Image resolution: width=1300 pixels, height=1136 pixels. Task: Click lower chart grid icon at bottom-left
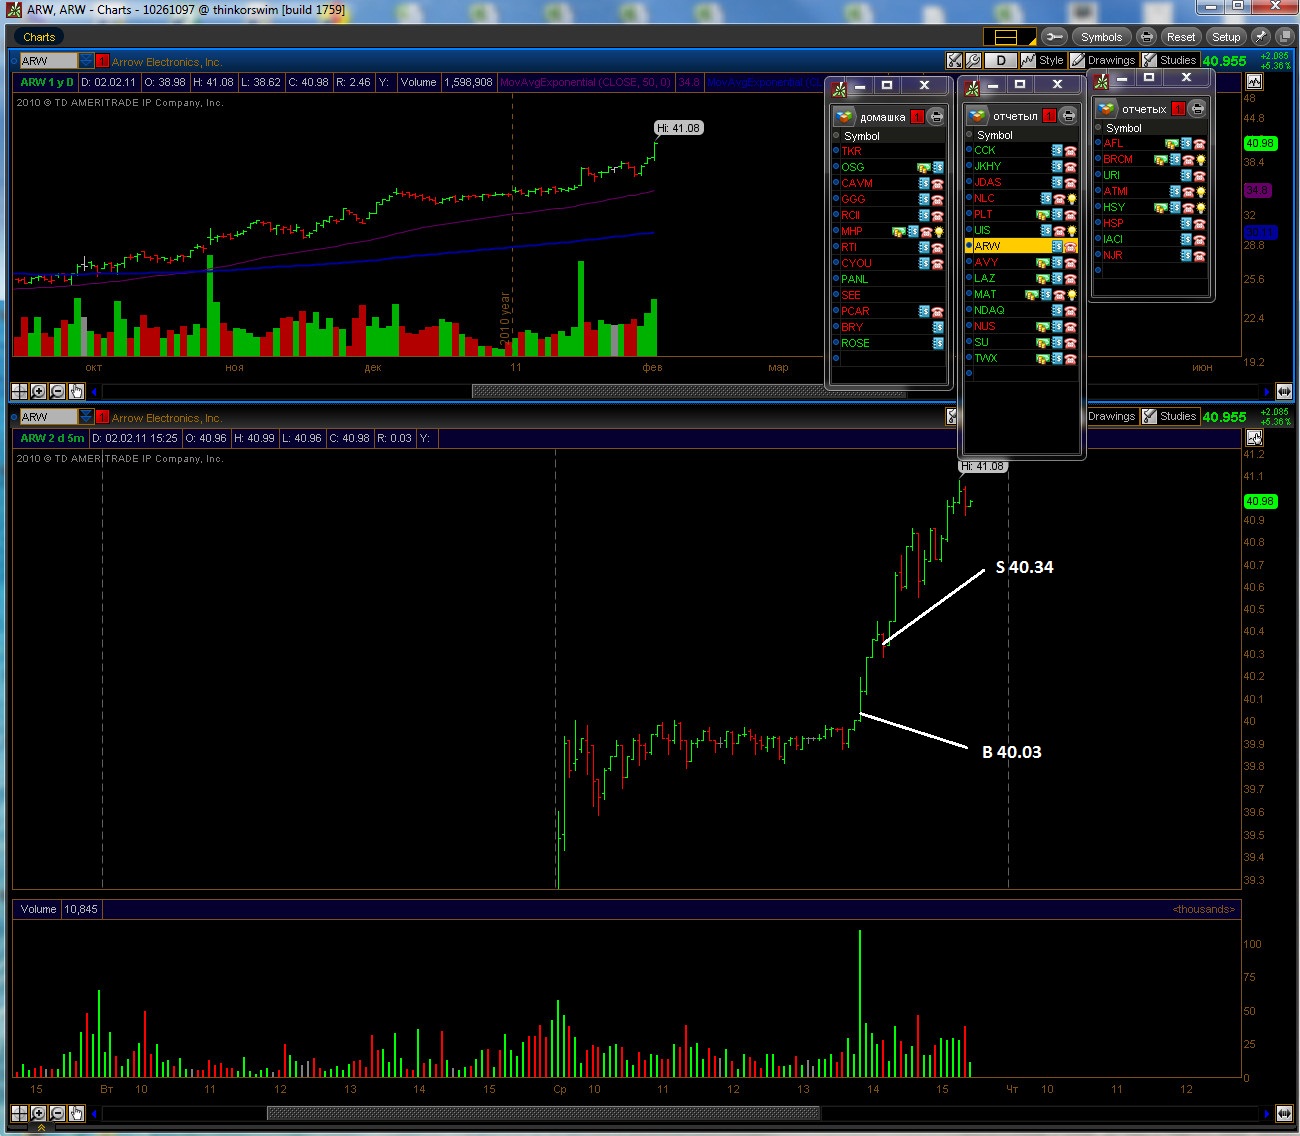[19, 1113]
